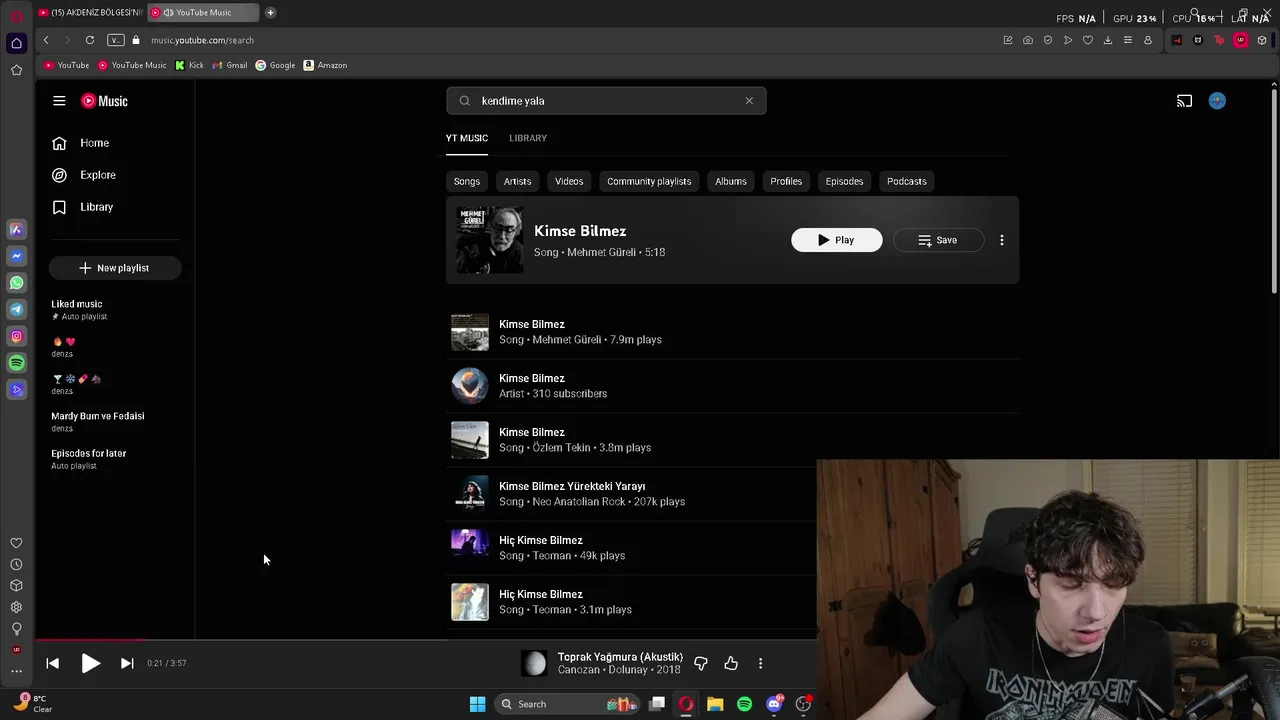Reload the current page

pyautogui.click(x=90, y=40)
